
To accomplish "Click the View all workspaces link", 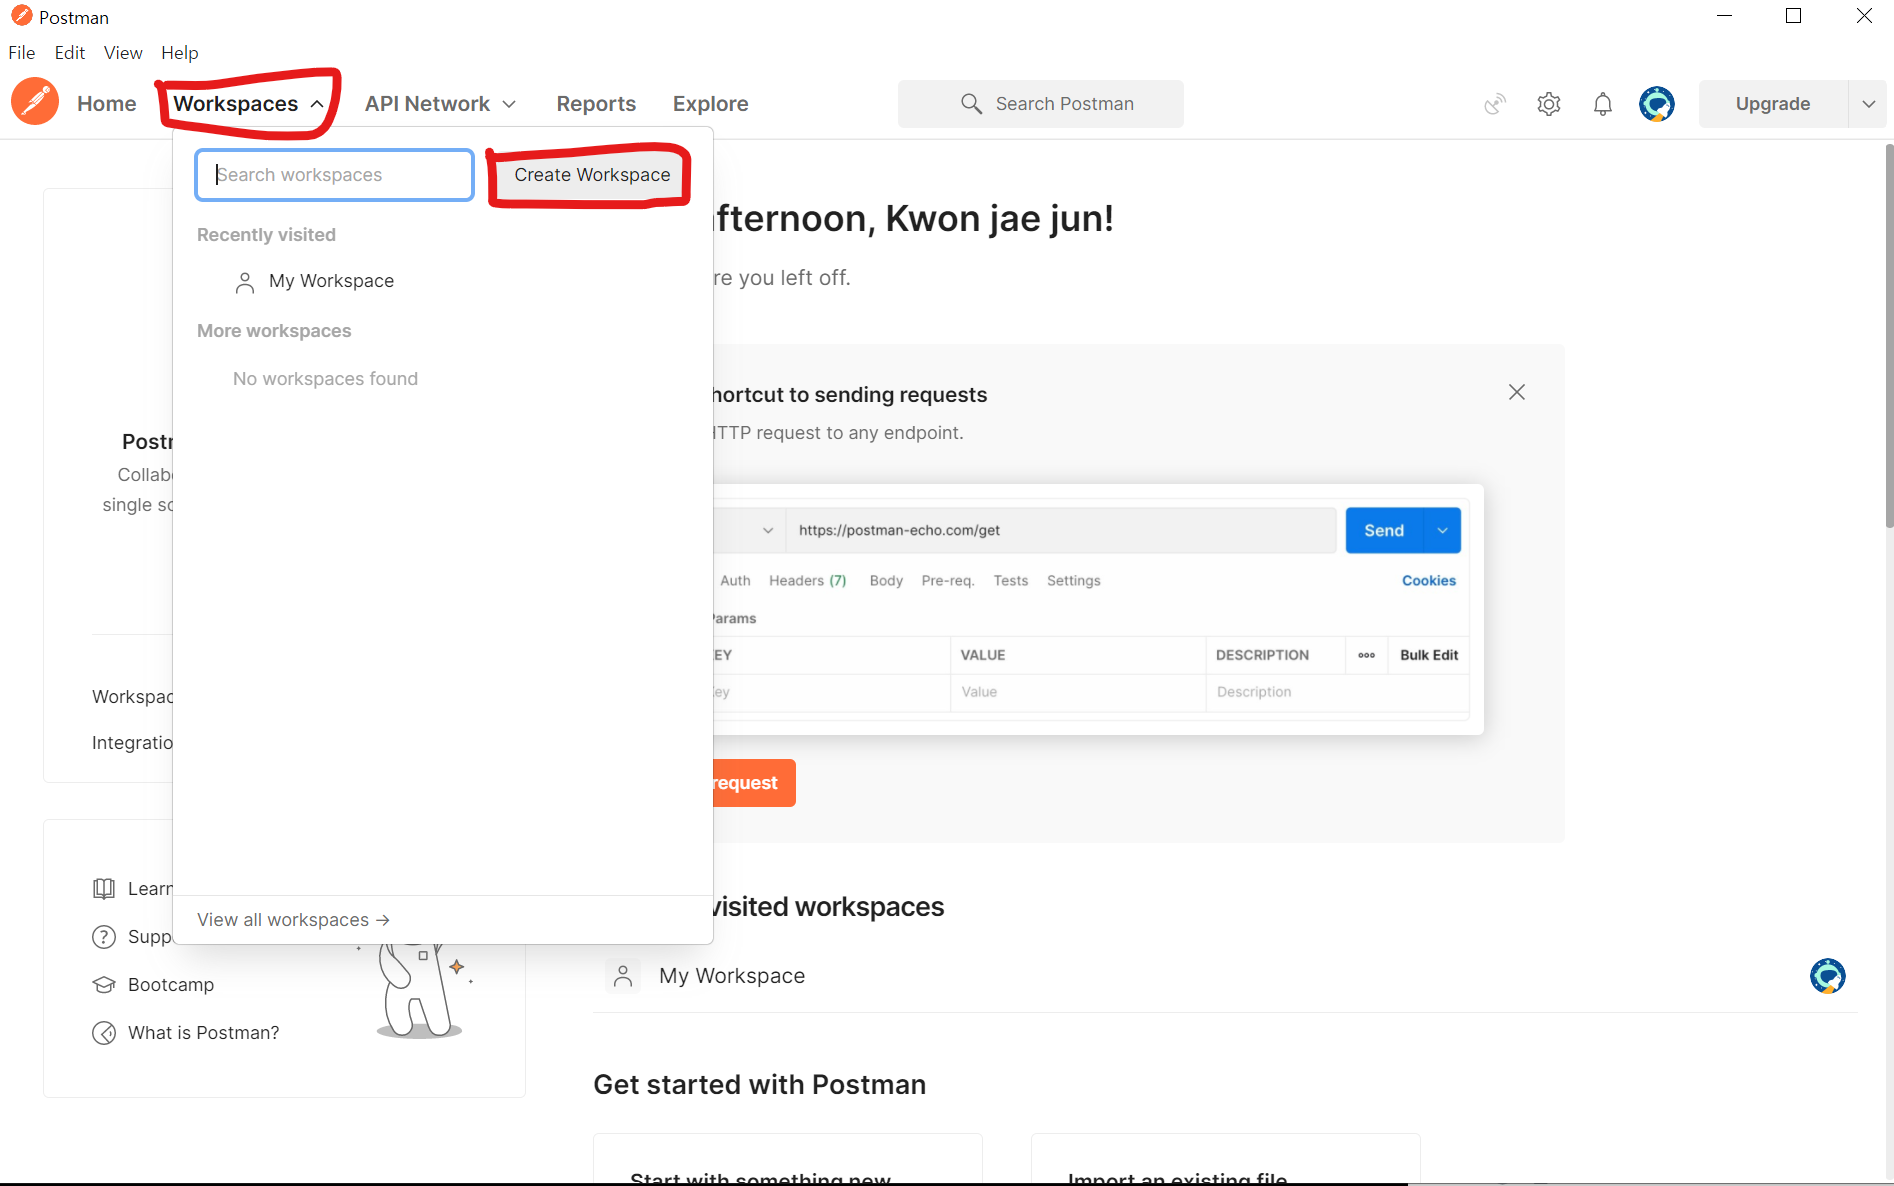I will point(293,920).
